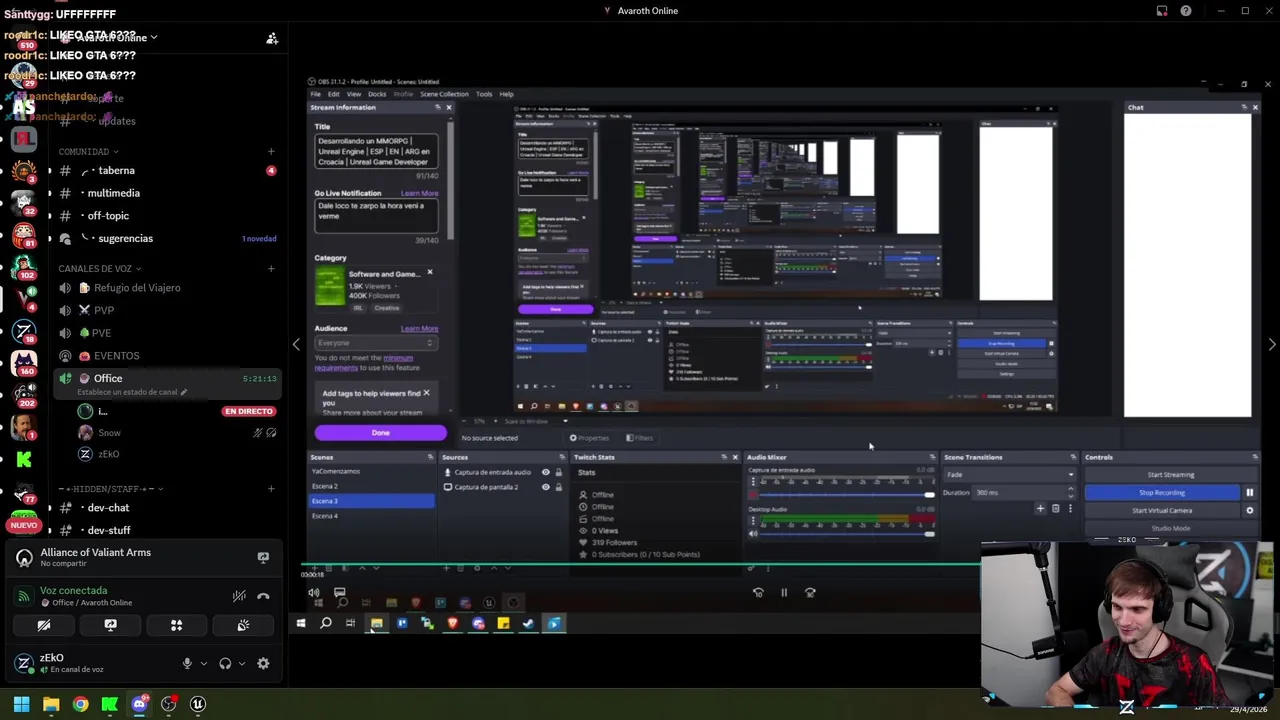1280x720 pixels.
Task: Open Chrome from Windows taskbar
Action: click(x=80, y=704)
